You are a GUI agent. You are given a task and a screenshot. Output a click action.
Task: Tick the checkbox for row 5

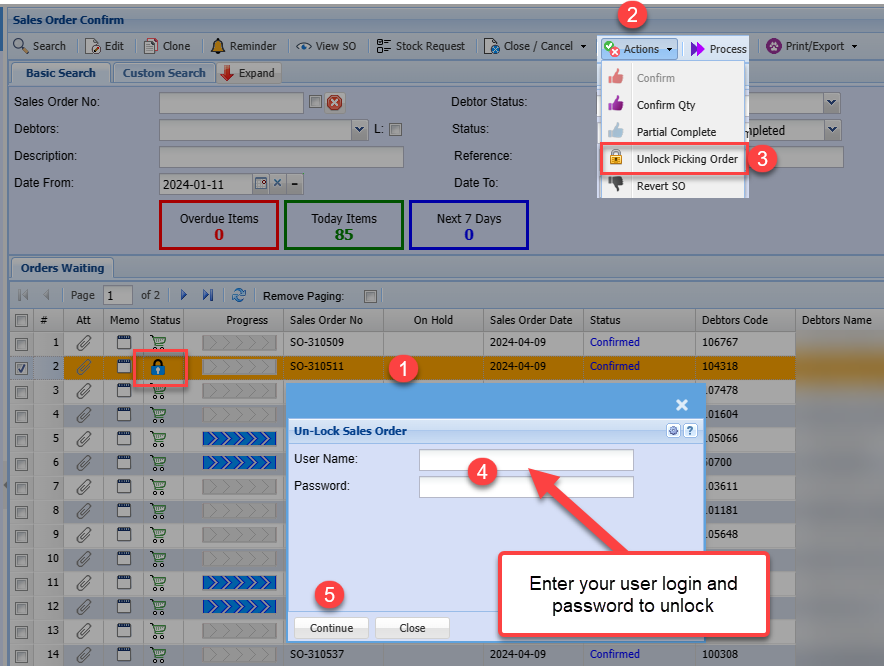point(21,440)
